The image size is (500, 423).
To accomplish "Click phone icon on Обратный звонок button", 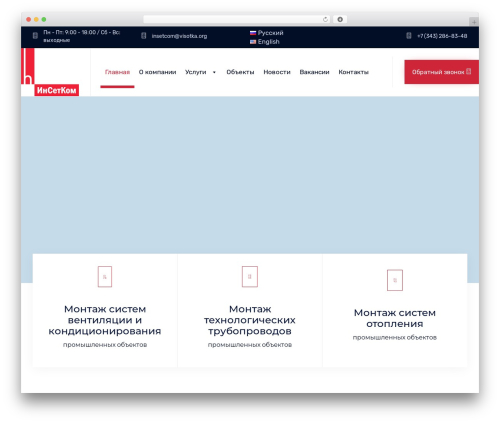I will 469,71.
